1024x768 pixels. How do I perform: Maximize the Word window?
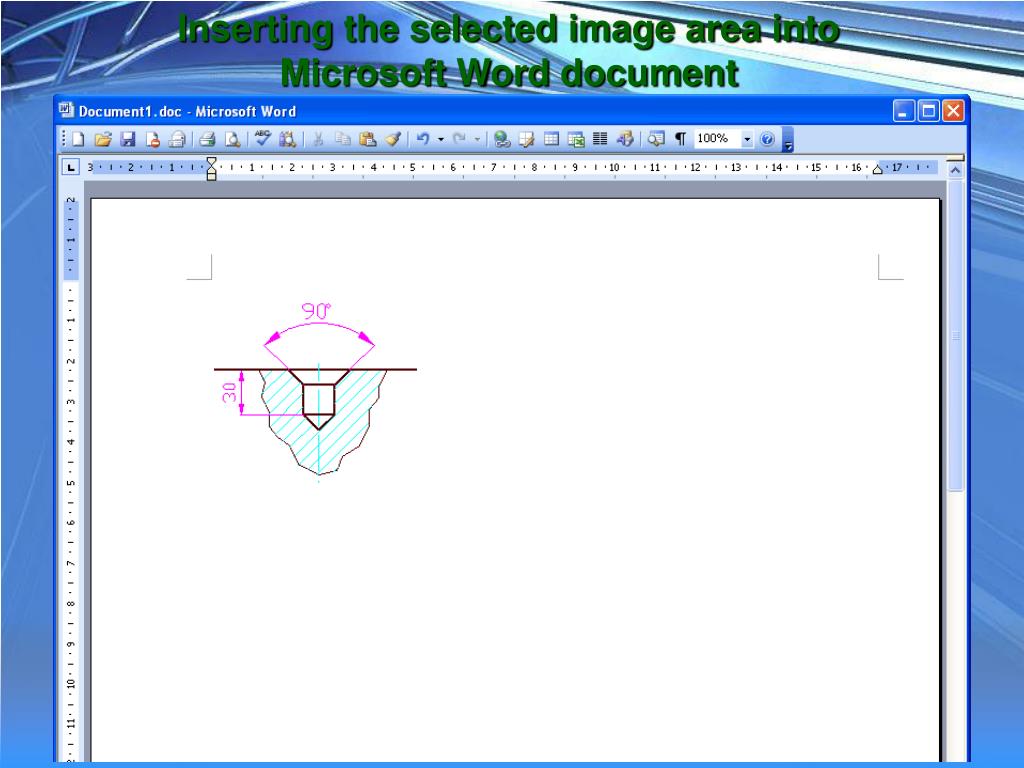tap(928, 111)
